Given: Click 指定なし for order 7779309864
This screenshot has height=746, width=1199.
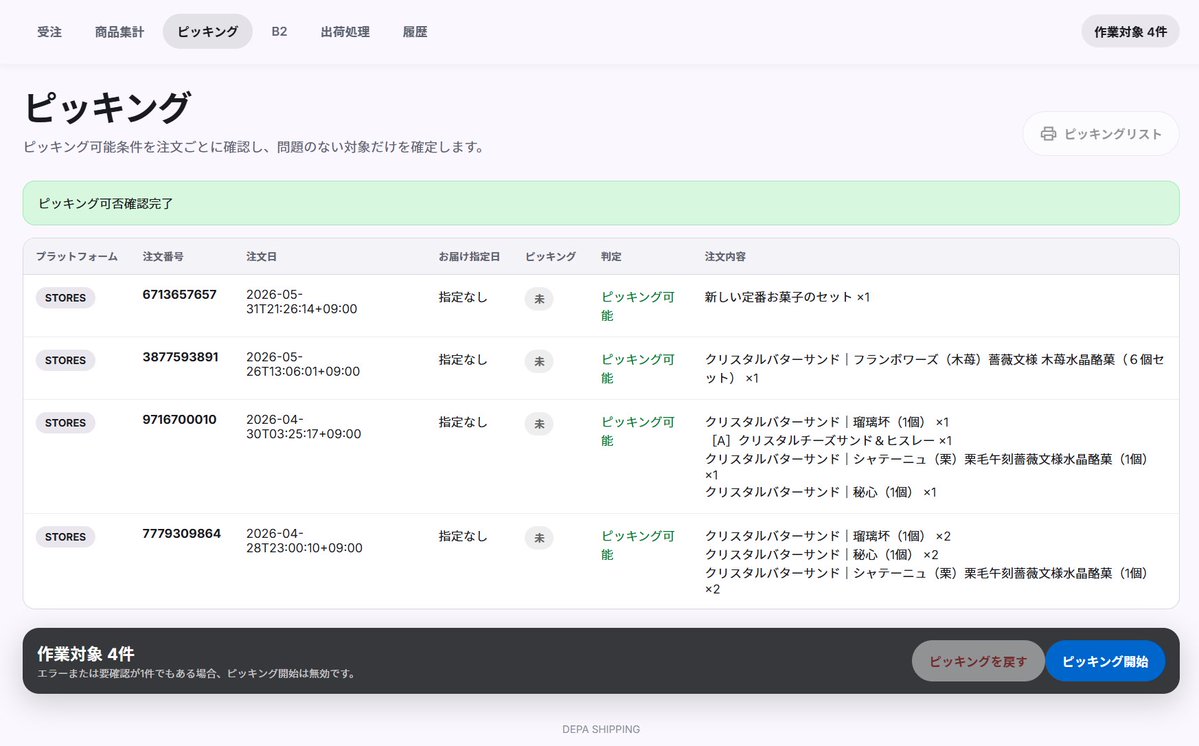Looking at the screenshot, I should [x=463, y=537].
